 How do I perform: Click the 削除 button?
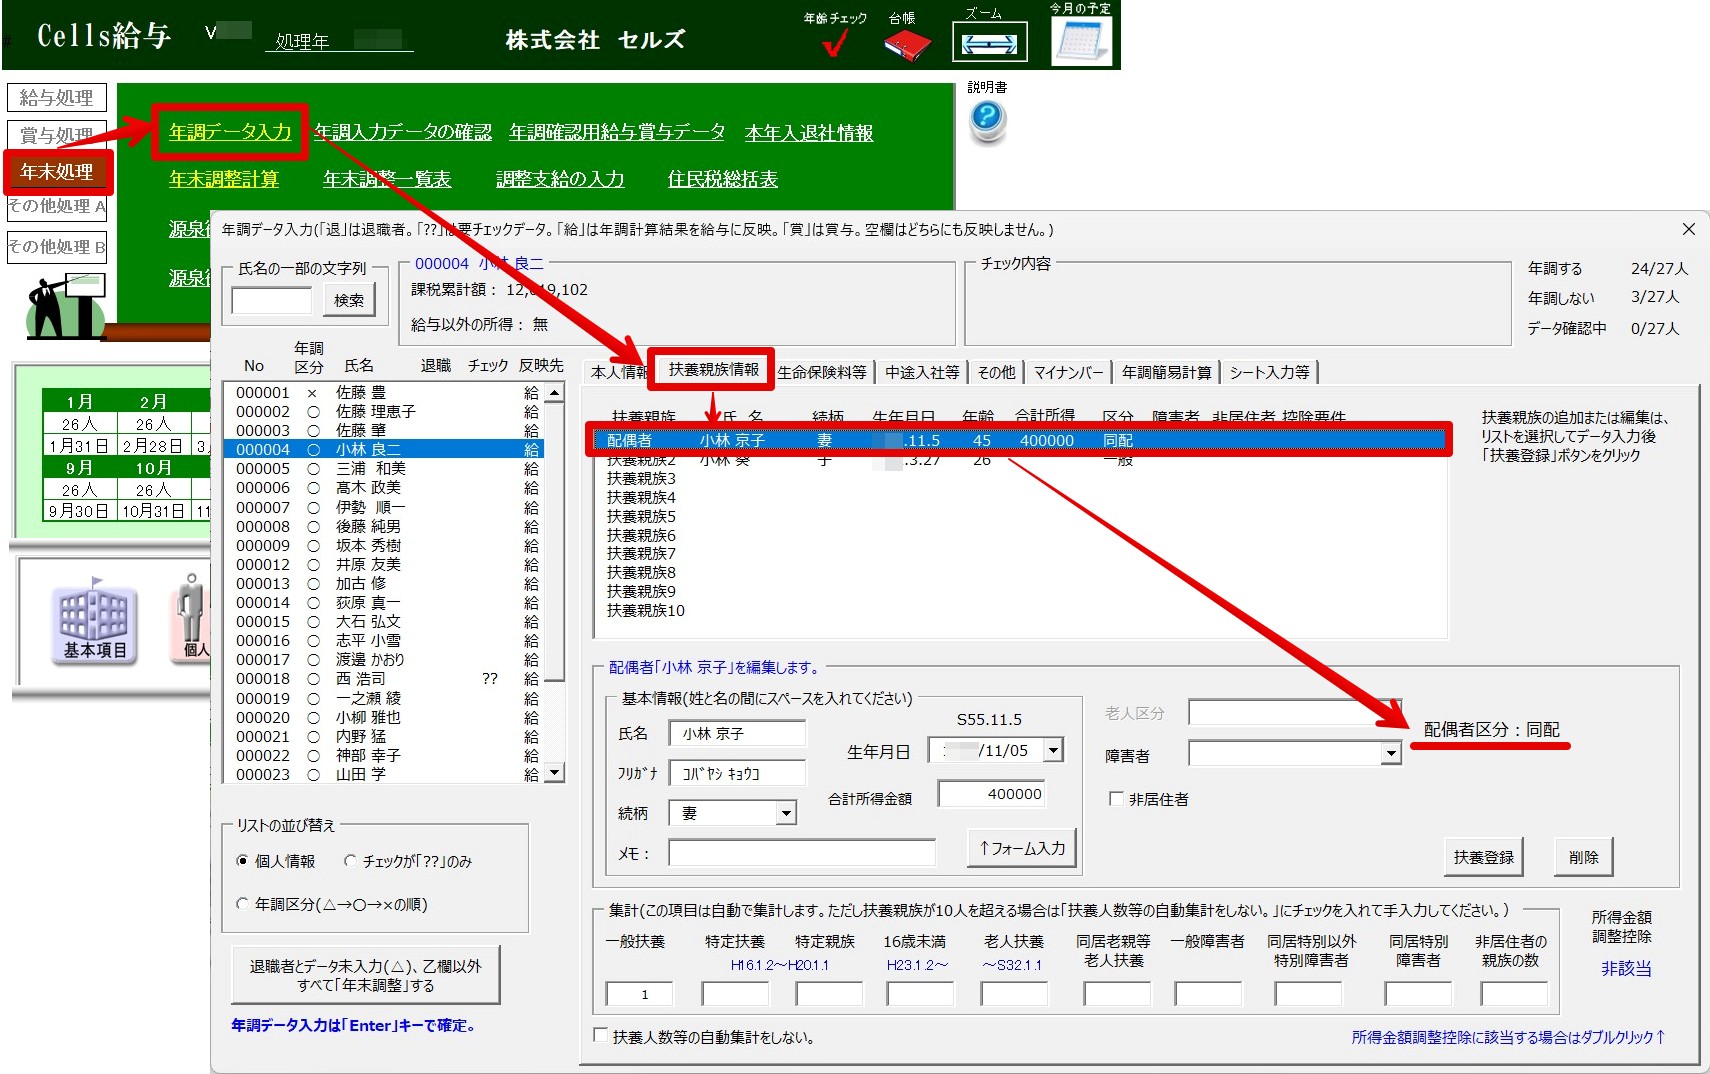pyautogui.click(x=1583, y=857)
